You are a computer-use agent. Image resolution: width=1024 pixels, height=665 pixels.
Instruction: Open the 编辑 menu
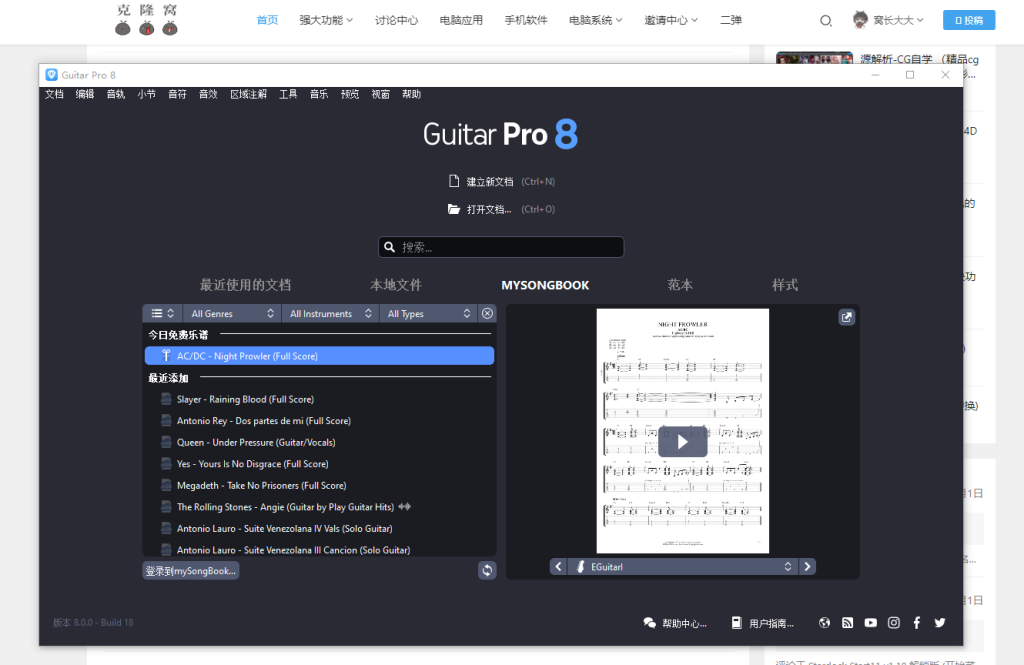pyautogui.click(x=85, y=94)
